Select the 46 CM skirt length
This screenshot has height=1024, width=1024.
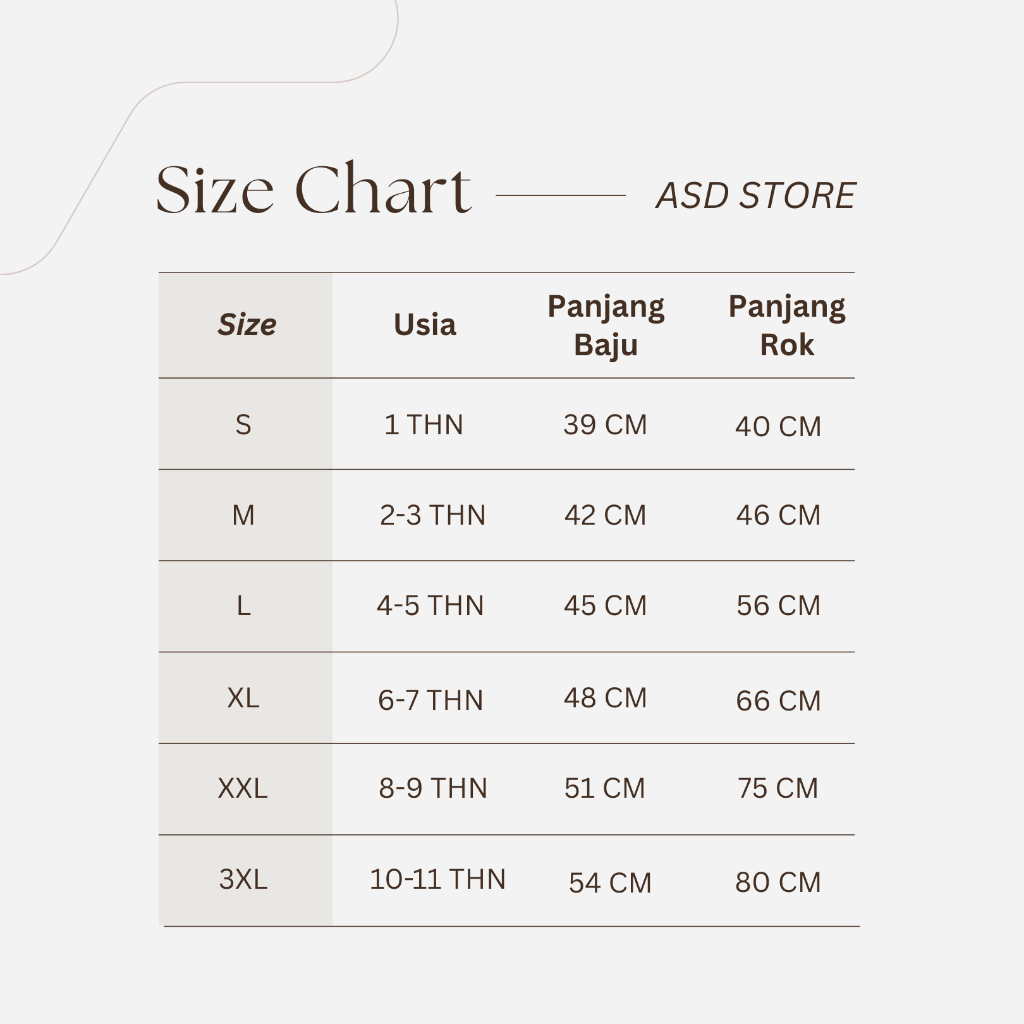click(x=778, y=516)
